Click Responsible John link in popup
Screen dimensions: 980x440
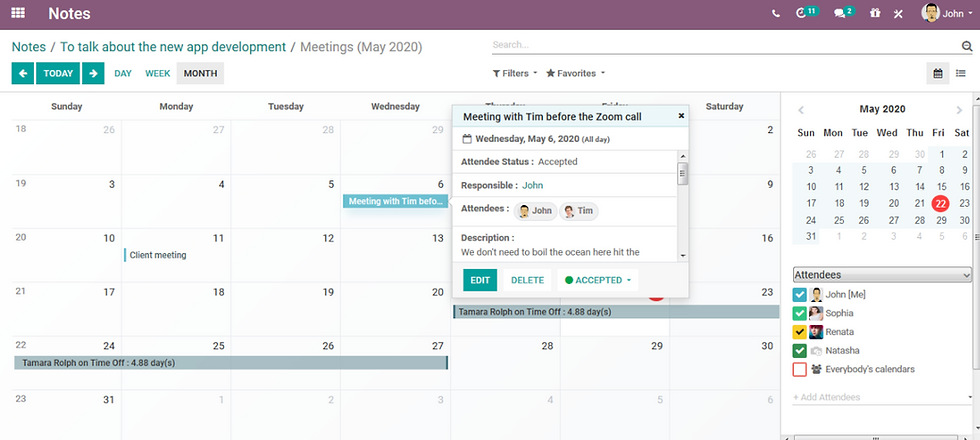coord(532,185)
